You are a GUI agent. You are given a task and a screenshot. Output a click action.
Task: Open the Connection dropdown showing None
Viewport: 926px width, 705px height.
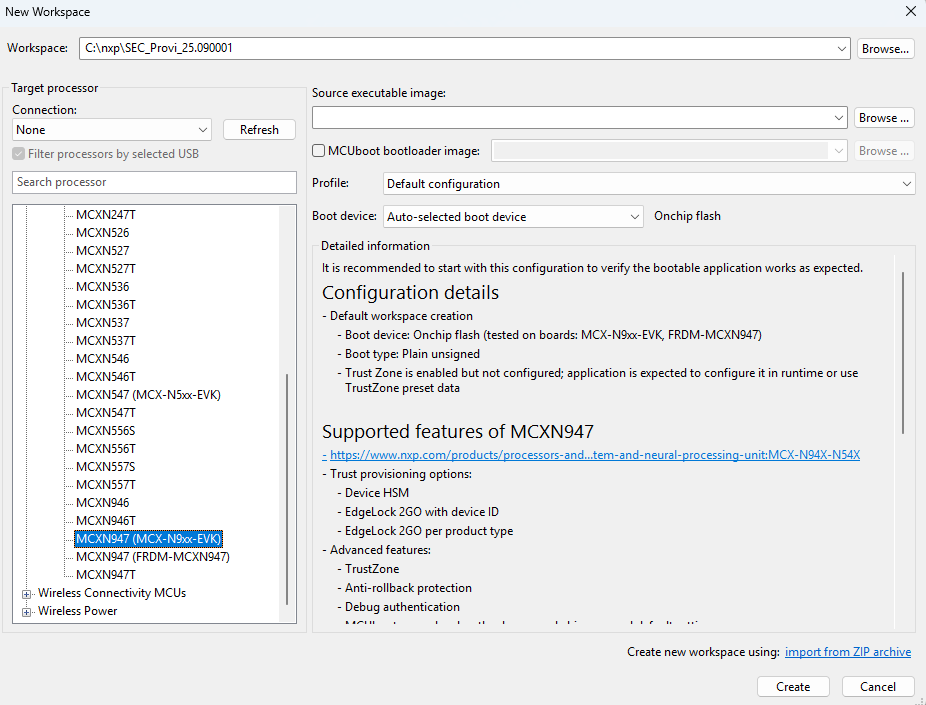[x=112, y=130]
